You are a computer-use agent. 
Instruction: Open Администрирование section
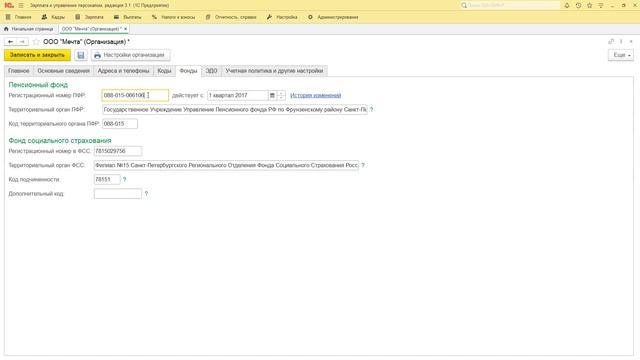333,17
